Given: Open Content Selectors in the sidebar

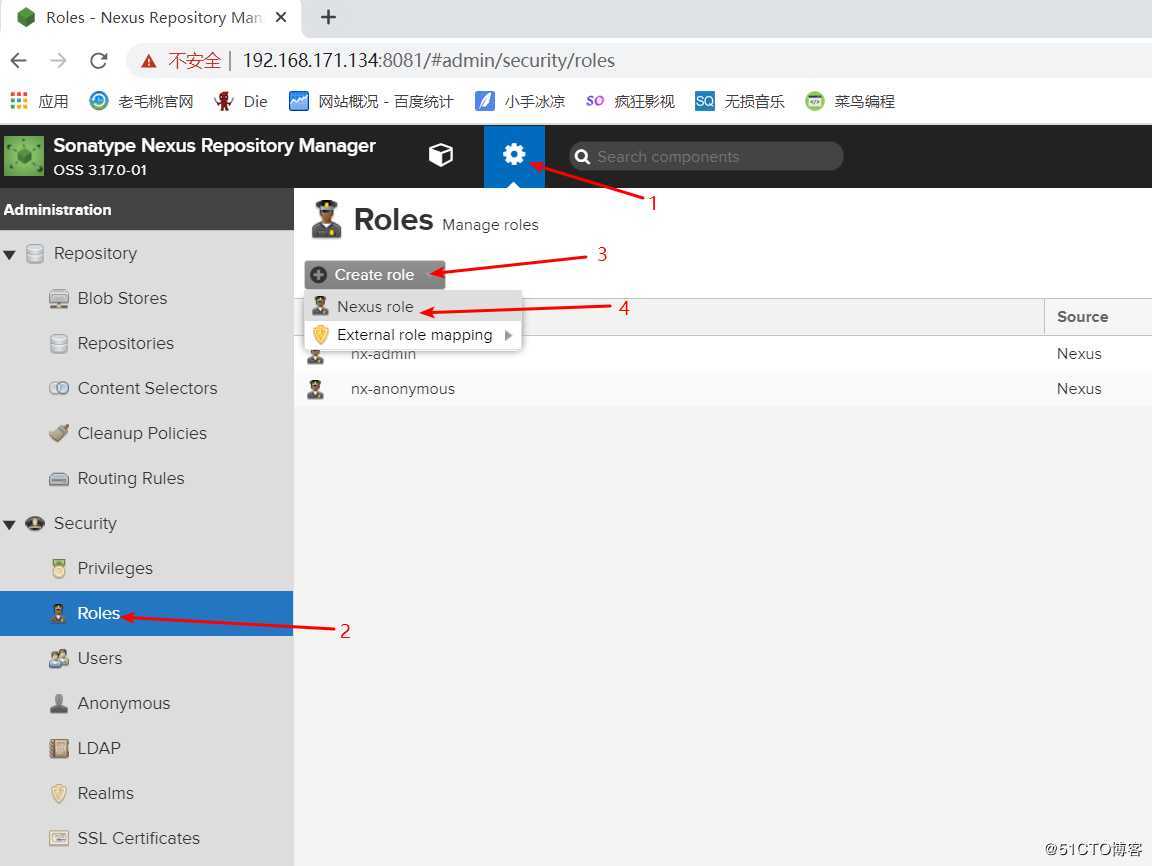Looking at the screenshot, I should click(x=147, y=388).
